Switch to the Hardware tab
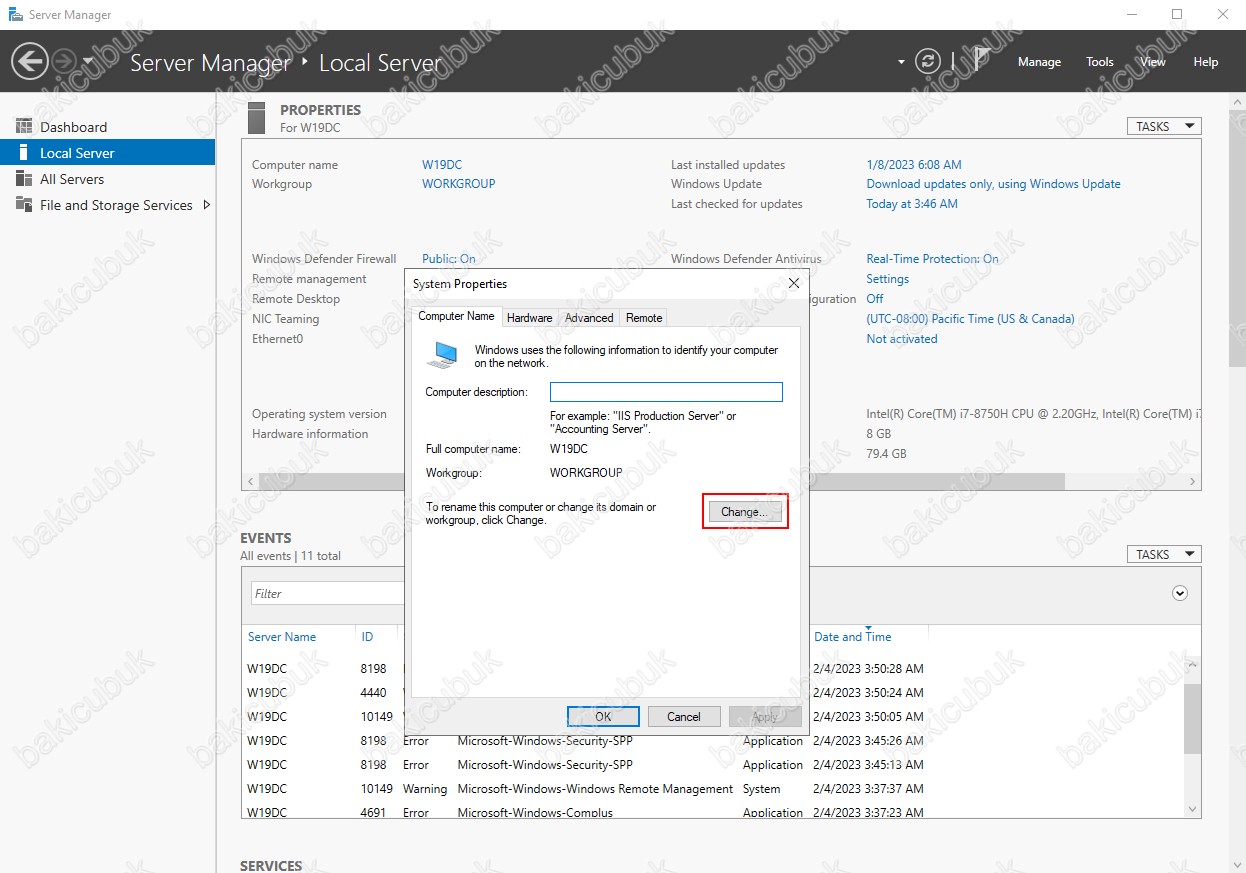 tap(529, 318)
